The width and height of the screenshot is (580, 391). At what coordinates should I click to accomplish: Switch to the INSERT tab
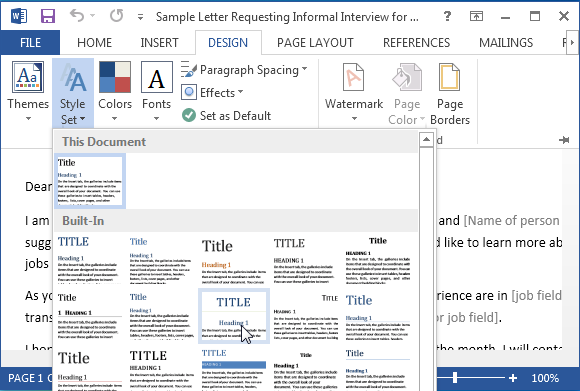click(159, 43)
